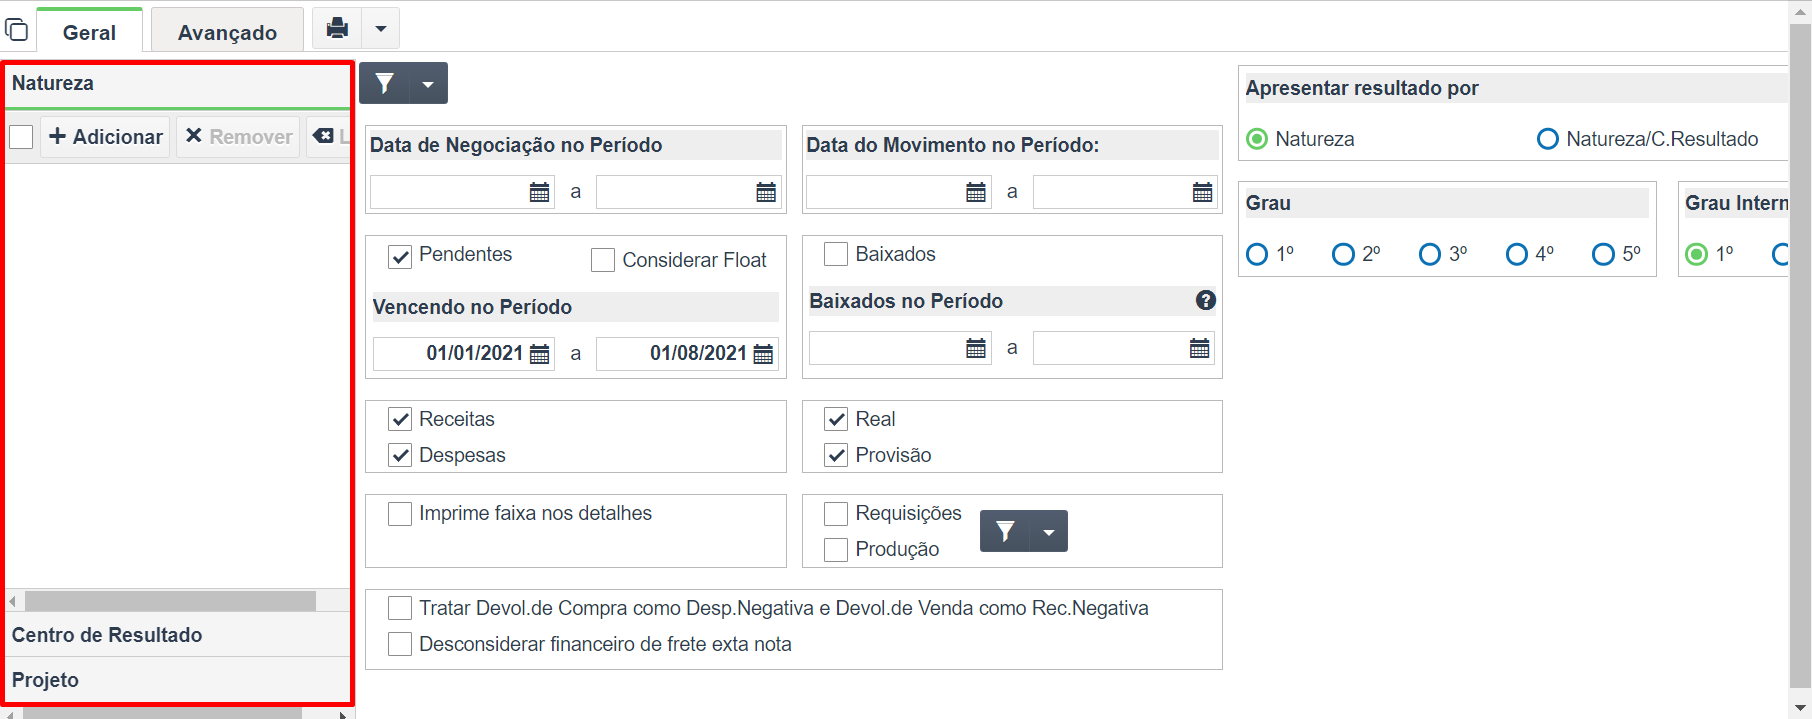Image resolution: width=1812 pixels, height=719 pixels.
Task: Click the filter funnel icon beside Natureza panel
Action: tap(385, 84)
